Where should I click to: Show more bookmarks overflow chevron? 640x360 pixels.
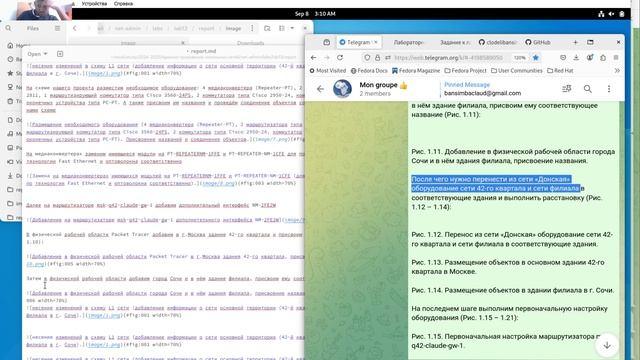[x=617, y=71]
